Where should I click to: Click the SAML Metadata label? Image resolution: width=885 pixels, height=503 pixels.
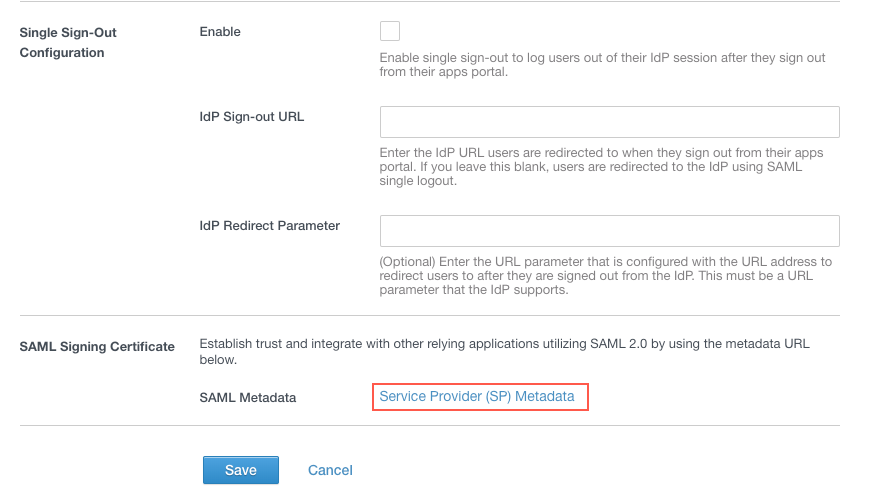point(248,398)
